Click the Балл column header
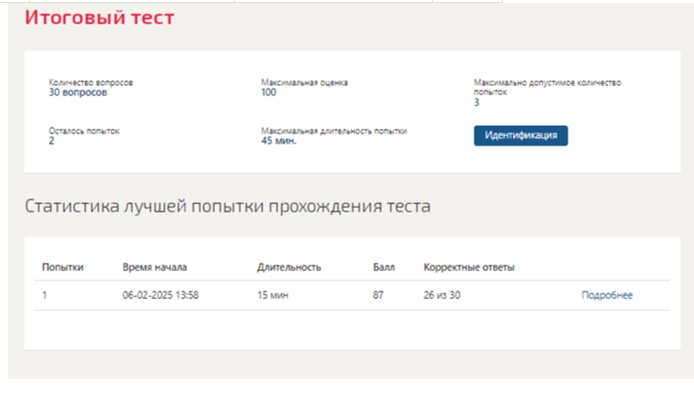This screenshot has width=694, height=412. click(384, 267)
